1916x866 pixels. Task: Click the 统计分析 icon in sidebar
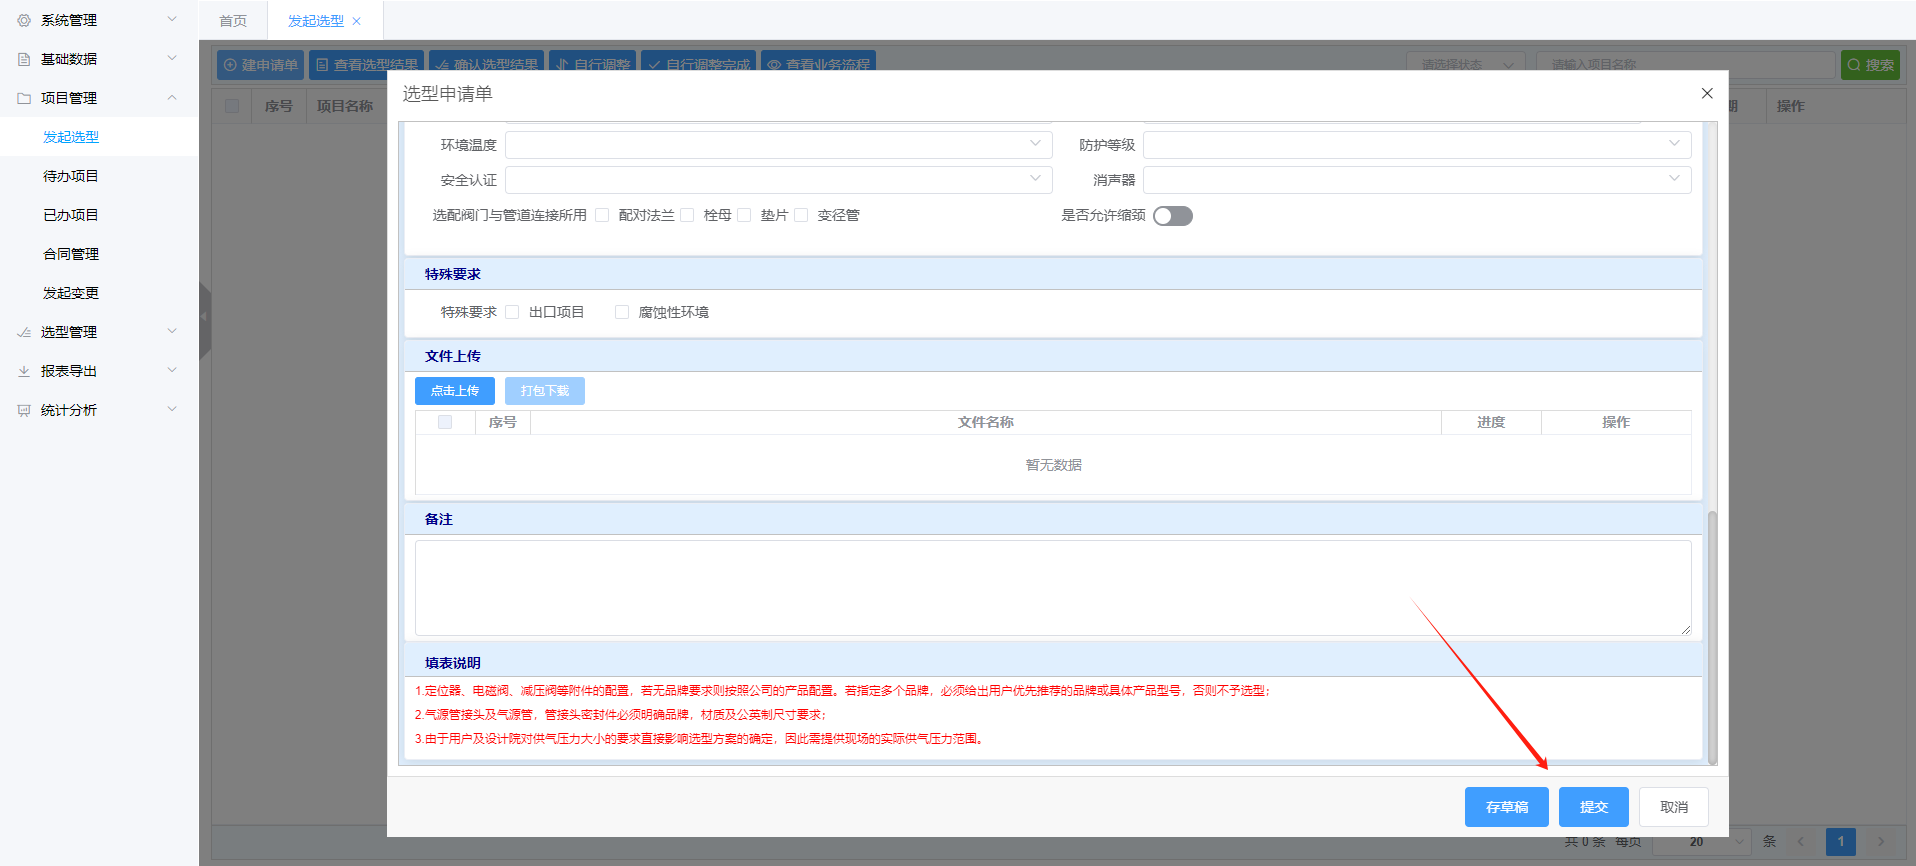click(x=24, y=410)
